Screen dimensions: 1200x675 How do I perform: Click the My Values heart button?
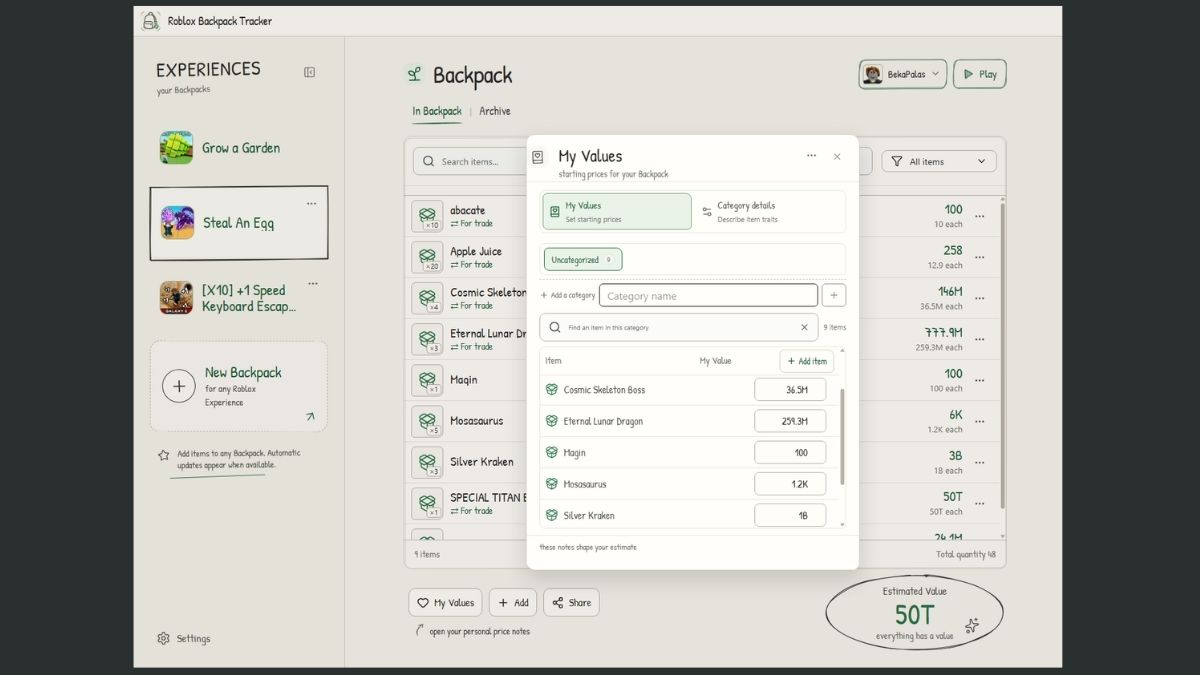[445, 603]
